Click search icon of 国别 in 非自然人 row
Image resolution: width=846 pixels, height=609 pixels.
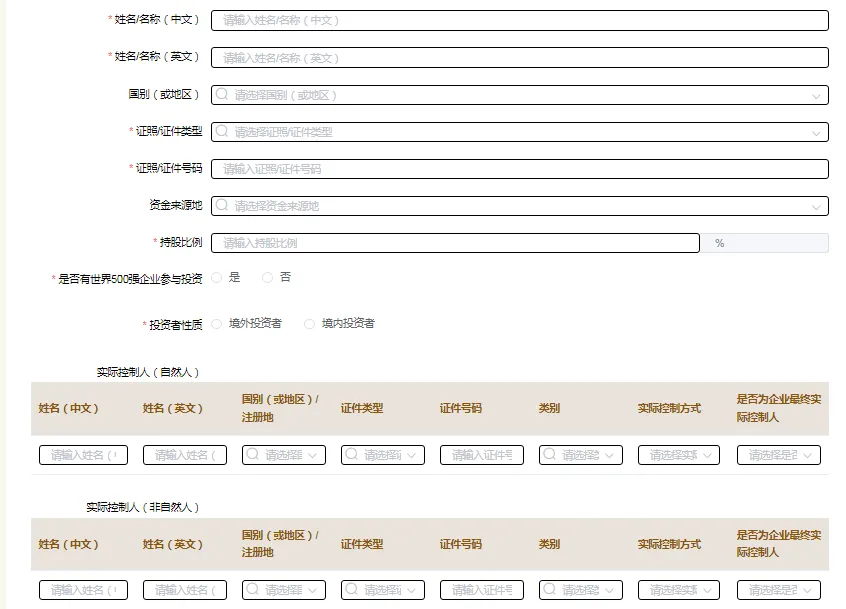pyautogui.click(x=253, y=589)
